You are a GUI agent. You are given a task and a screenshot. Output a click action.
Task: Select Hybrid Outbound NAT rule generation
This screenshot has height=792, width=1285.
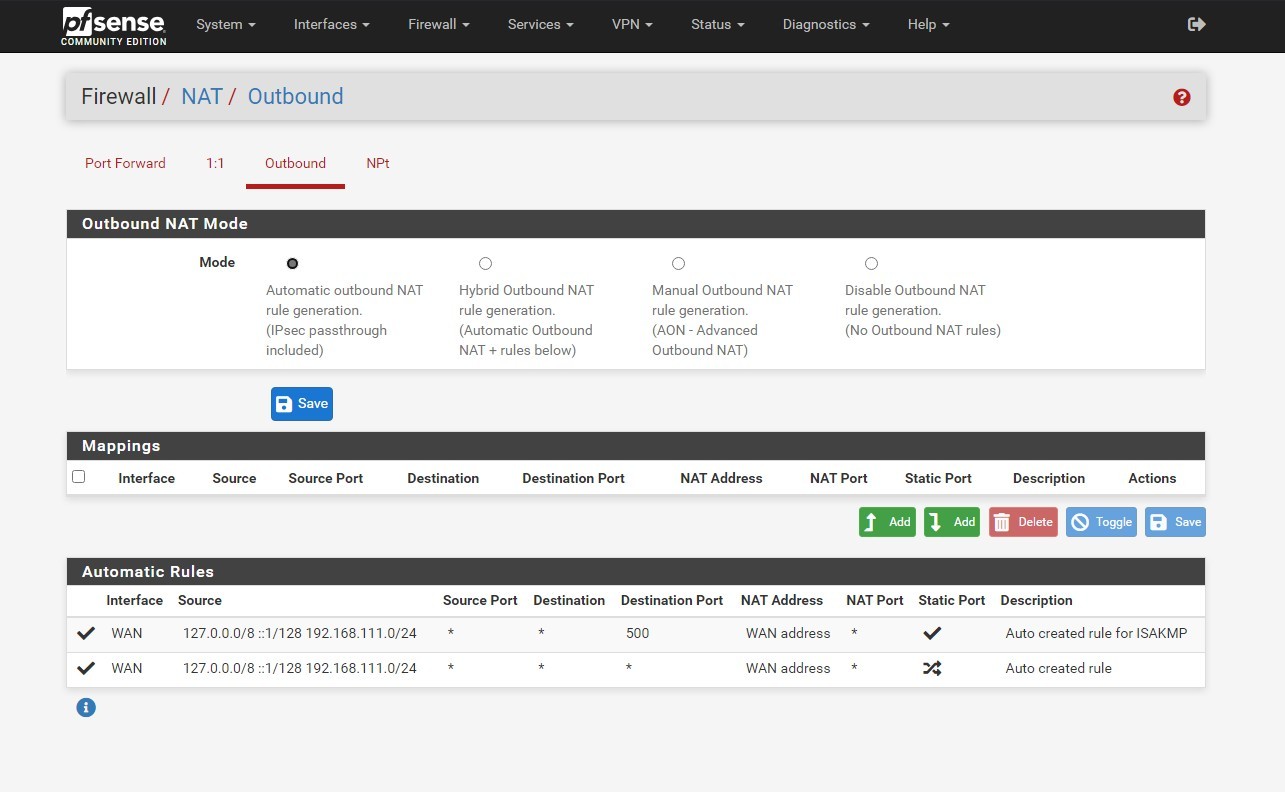[485, 263]
